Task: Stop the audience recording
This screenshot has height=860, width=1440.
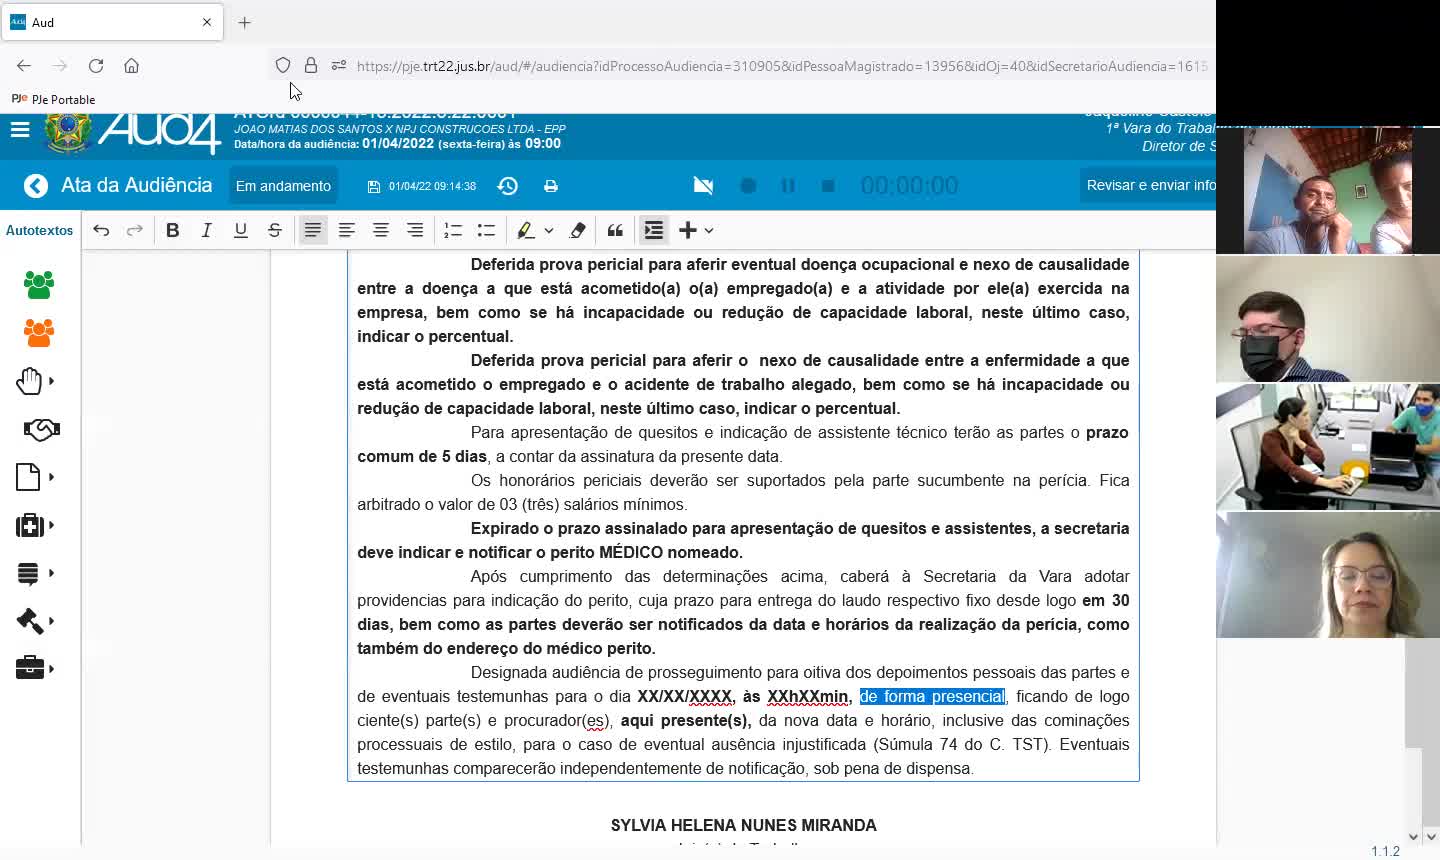Action: point(828,186)
